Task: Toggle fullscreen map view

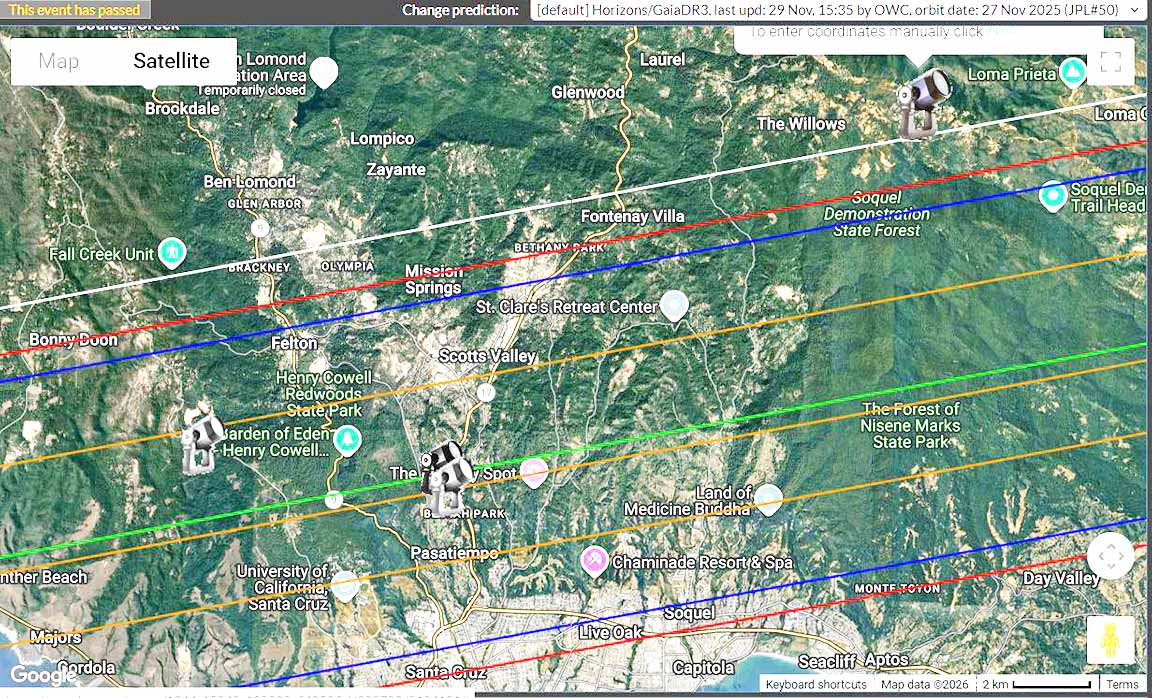Action: 1110,62
